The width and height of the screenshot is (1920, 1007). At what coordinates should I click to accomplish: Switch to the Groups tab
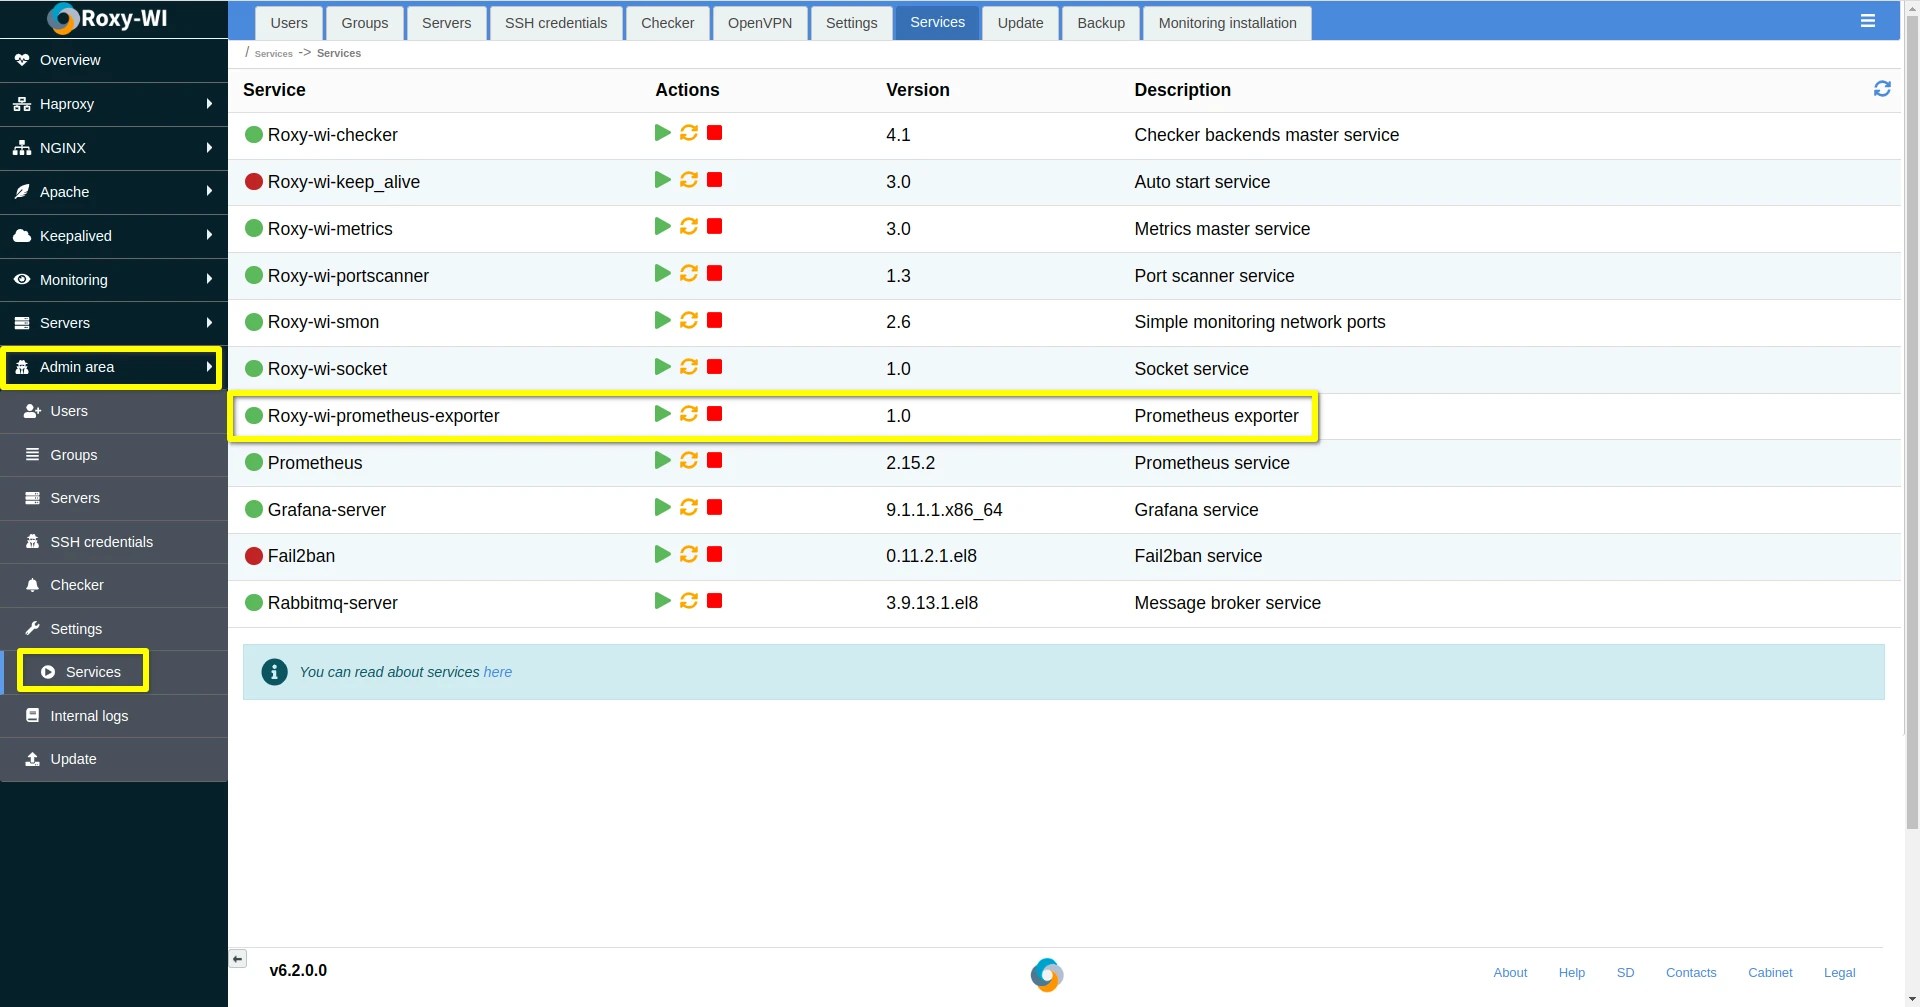pyautogui.click(x=365, y=23)
